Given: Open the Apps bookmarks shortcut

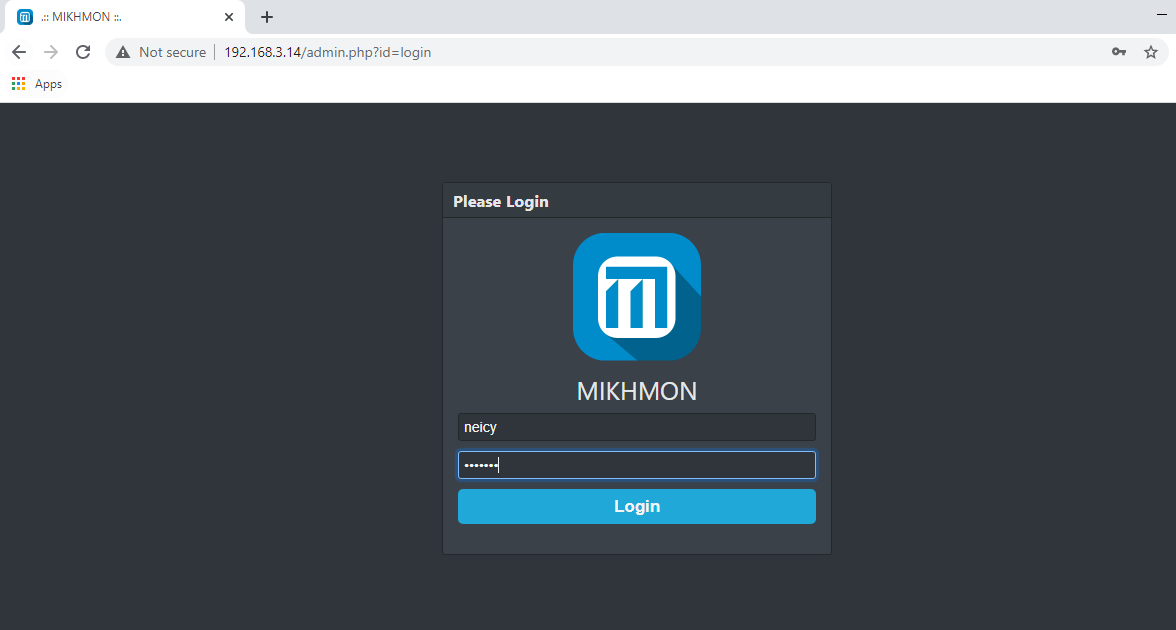Looking at the screenshot, I should (37, 84).
